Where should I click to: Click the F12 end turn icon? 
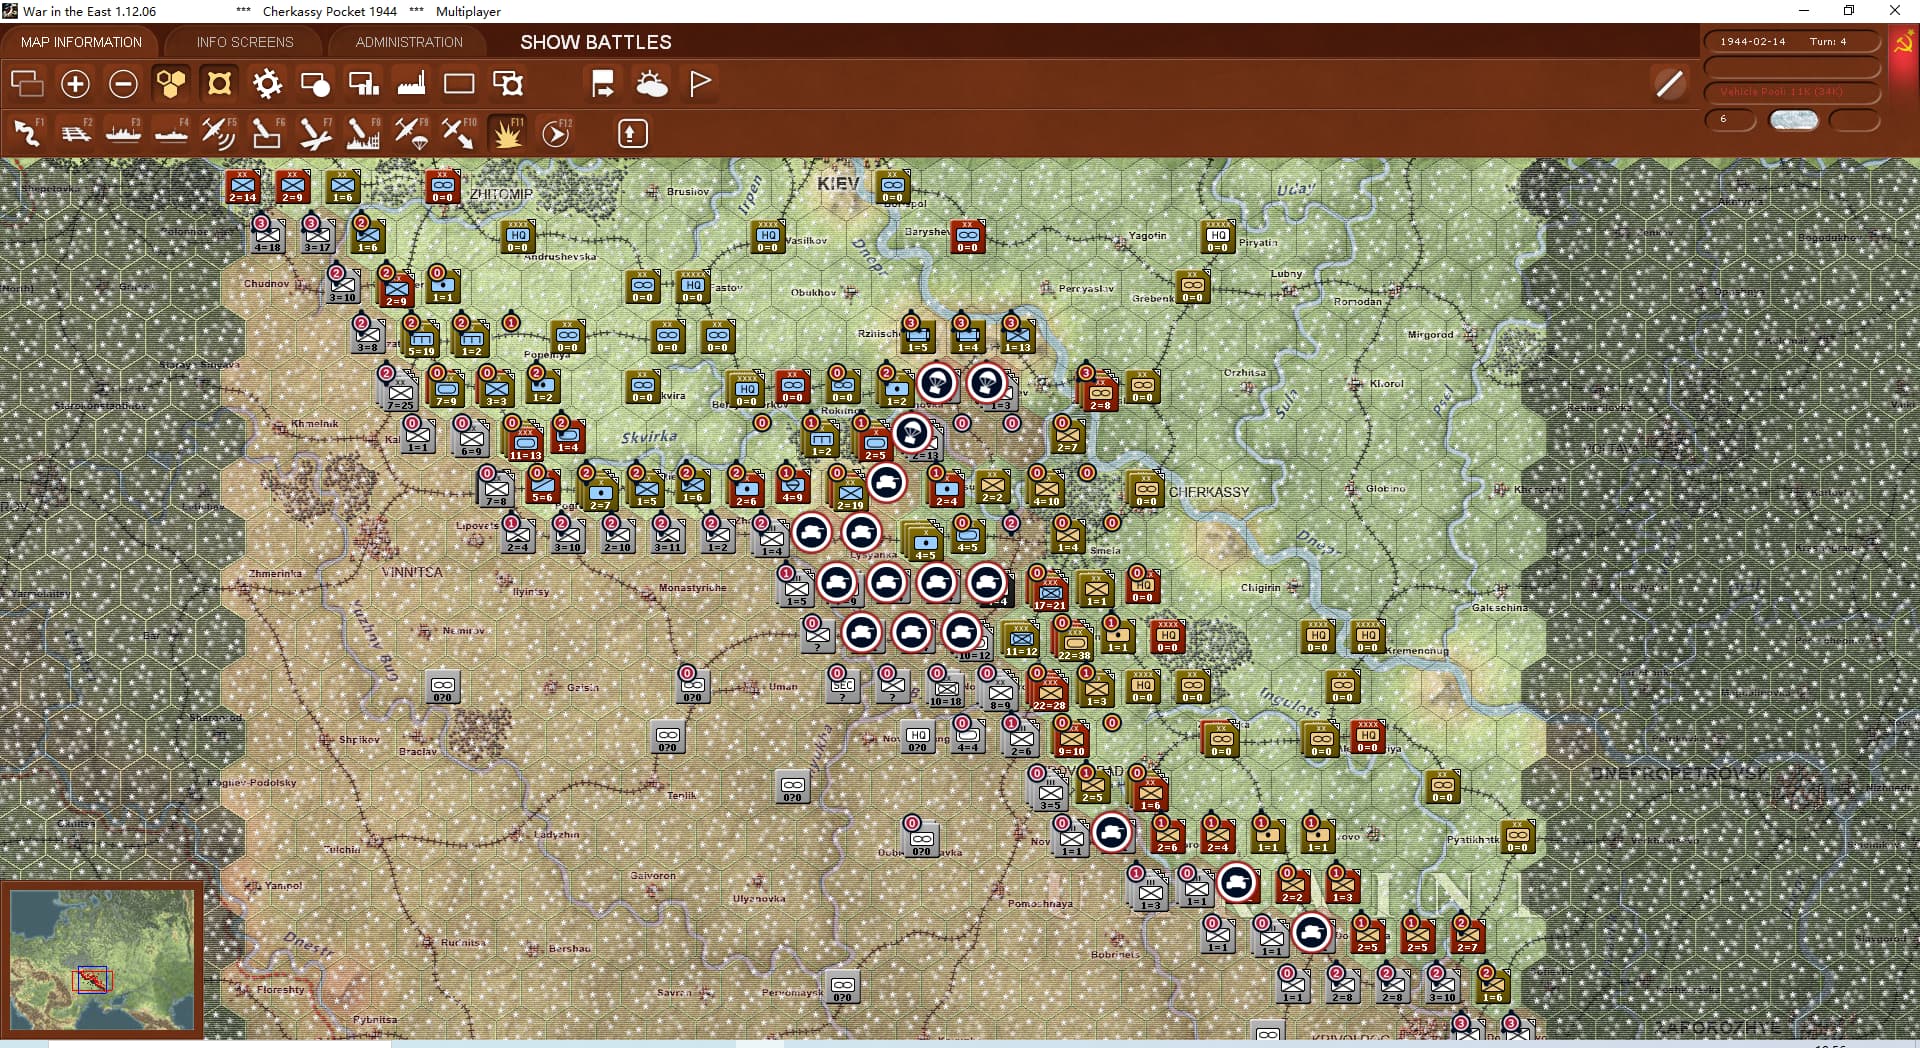point(556,133)
